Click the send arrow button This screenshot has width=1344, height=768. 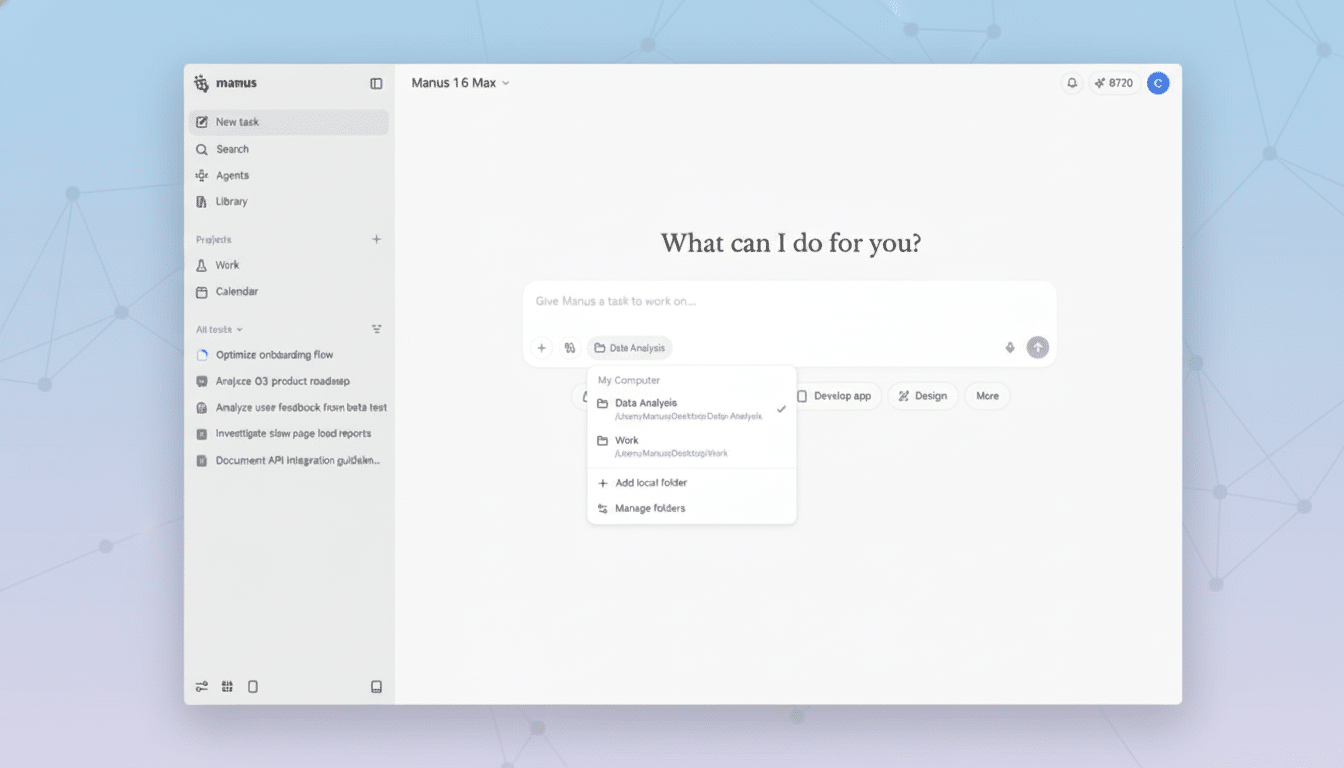(x=1038, y=347)
